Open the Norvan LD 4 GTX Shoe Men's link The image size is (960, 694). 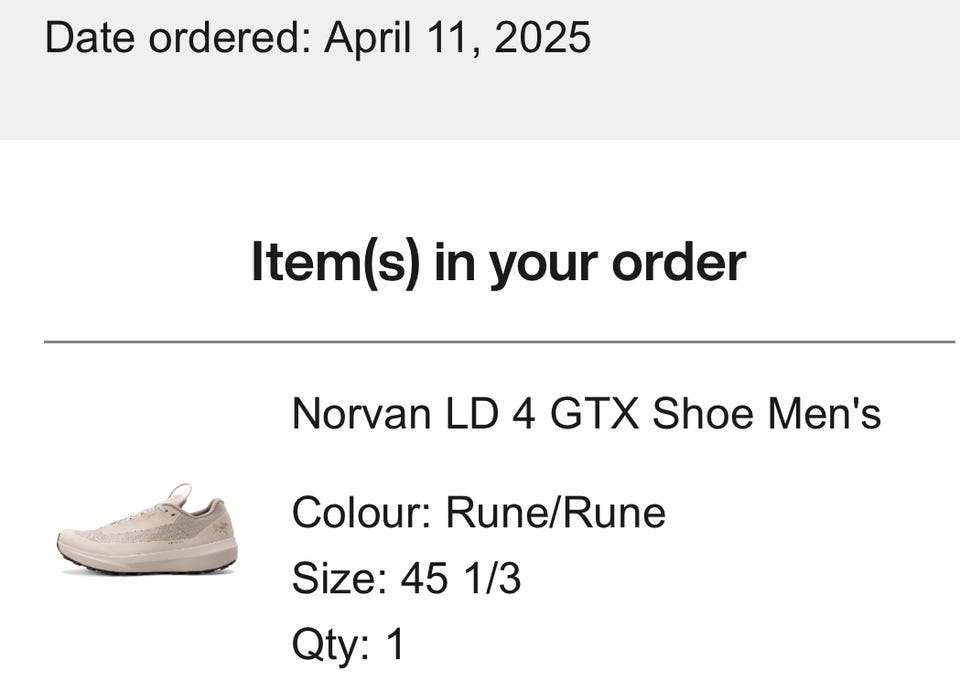point(586,413)
